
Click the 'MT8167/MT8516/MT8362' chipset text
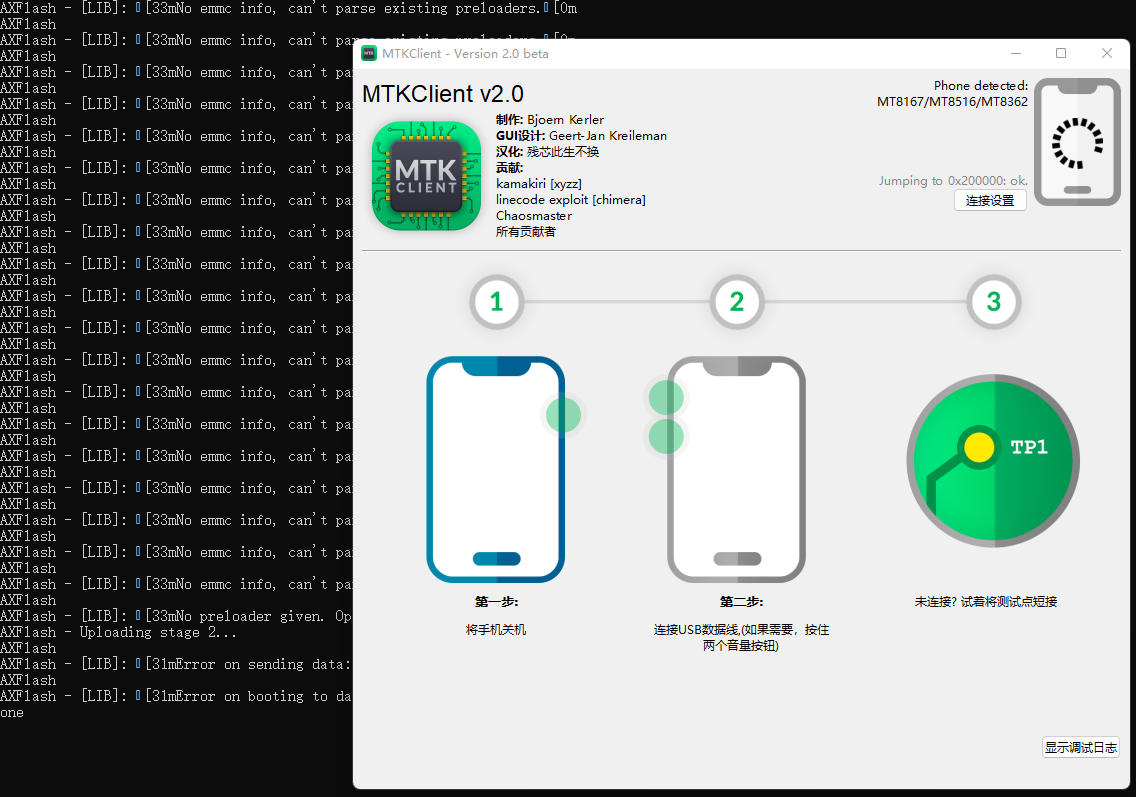[x=952, y=101]
